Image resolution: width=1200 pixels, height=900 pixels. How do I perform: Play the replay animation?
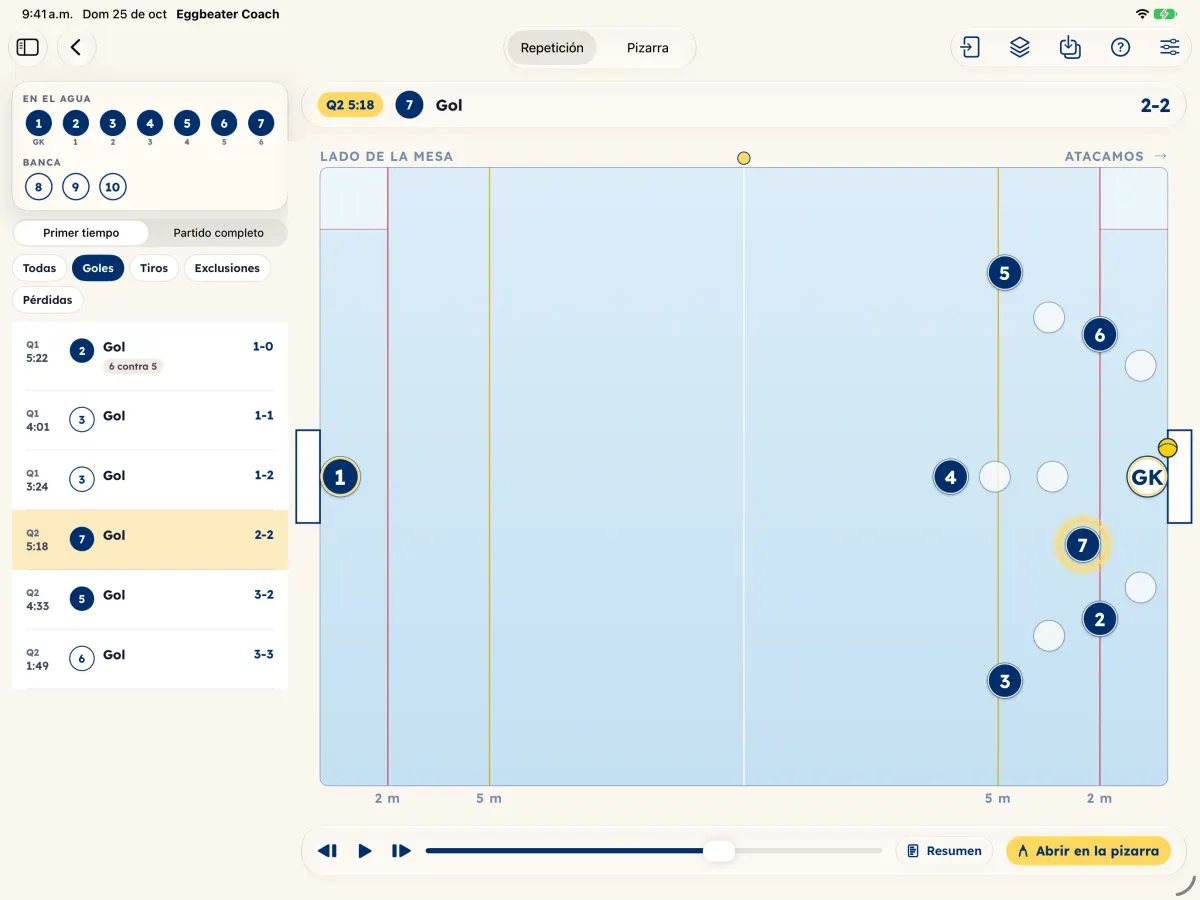365,851
